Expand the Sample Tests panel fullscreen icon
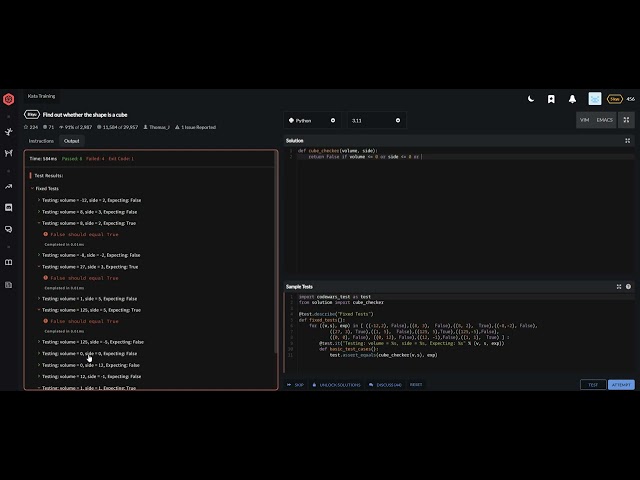Image resolution: width=640 pixels, height=480 pixels. pos(619,287)
